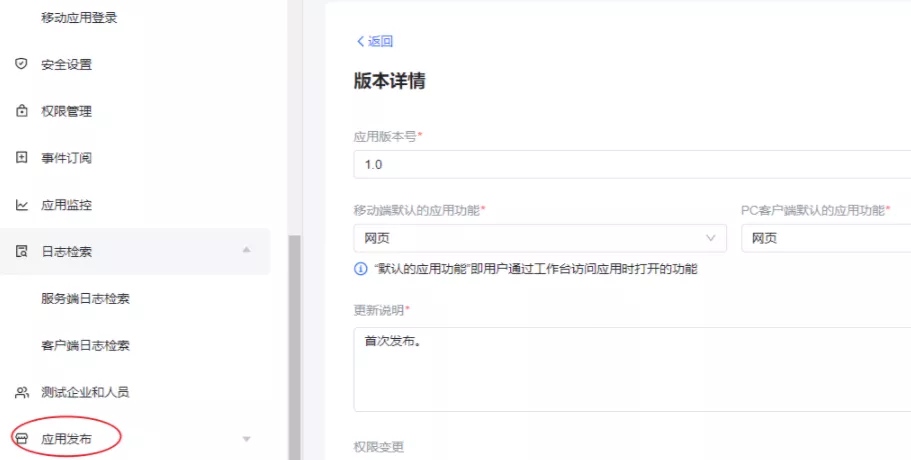Click the 权限变更 label text
This screenshot has height=460, width=911.
pyautogui.click(x=379, y=447)
